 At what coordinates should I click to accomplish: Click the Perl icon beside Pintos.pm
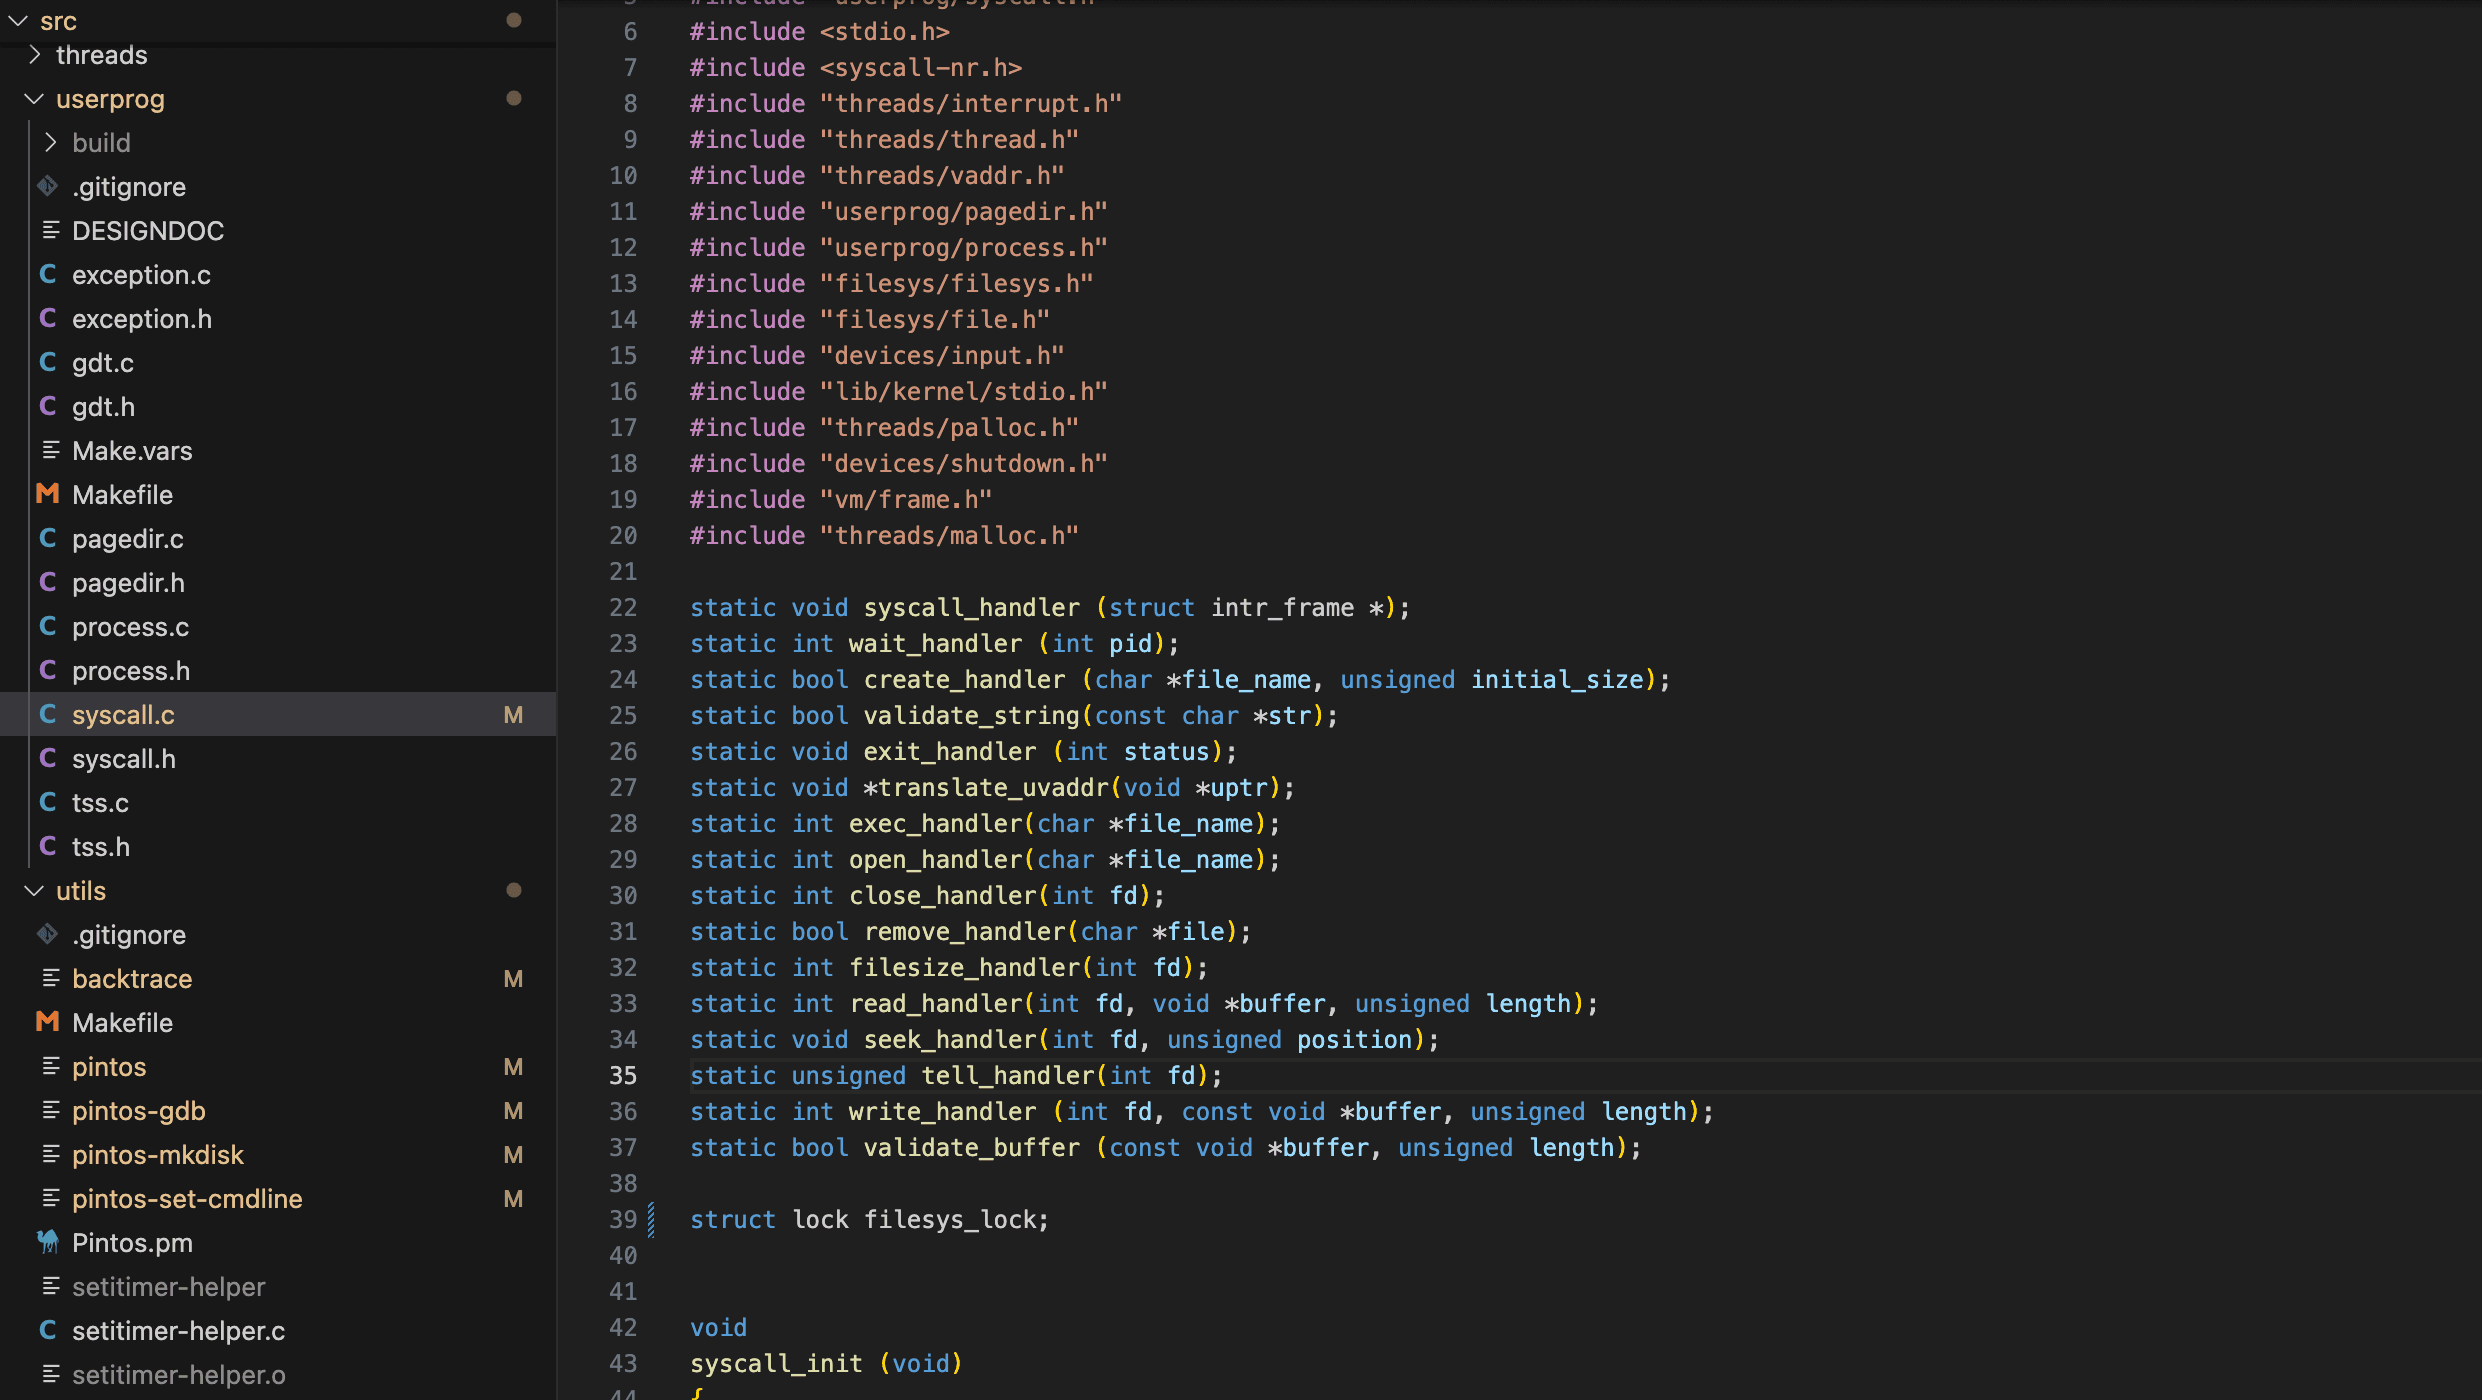click(47, 1242)
